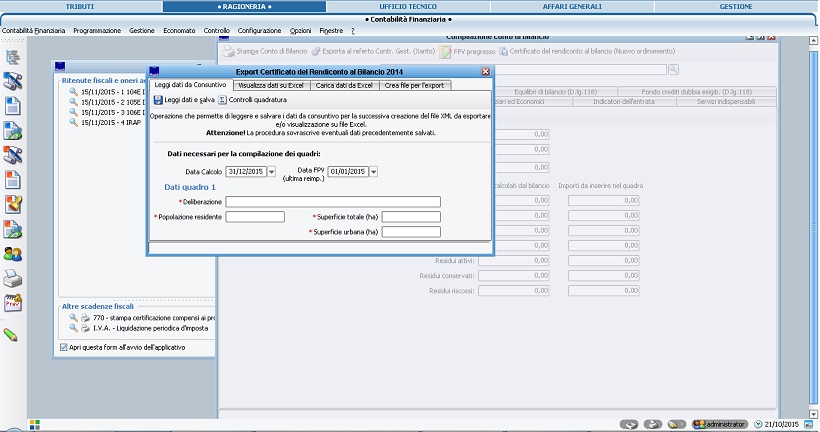Toggle 'Apri questa form all'avvio dell'applicativo' checkbox

(x=63, y=347)
